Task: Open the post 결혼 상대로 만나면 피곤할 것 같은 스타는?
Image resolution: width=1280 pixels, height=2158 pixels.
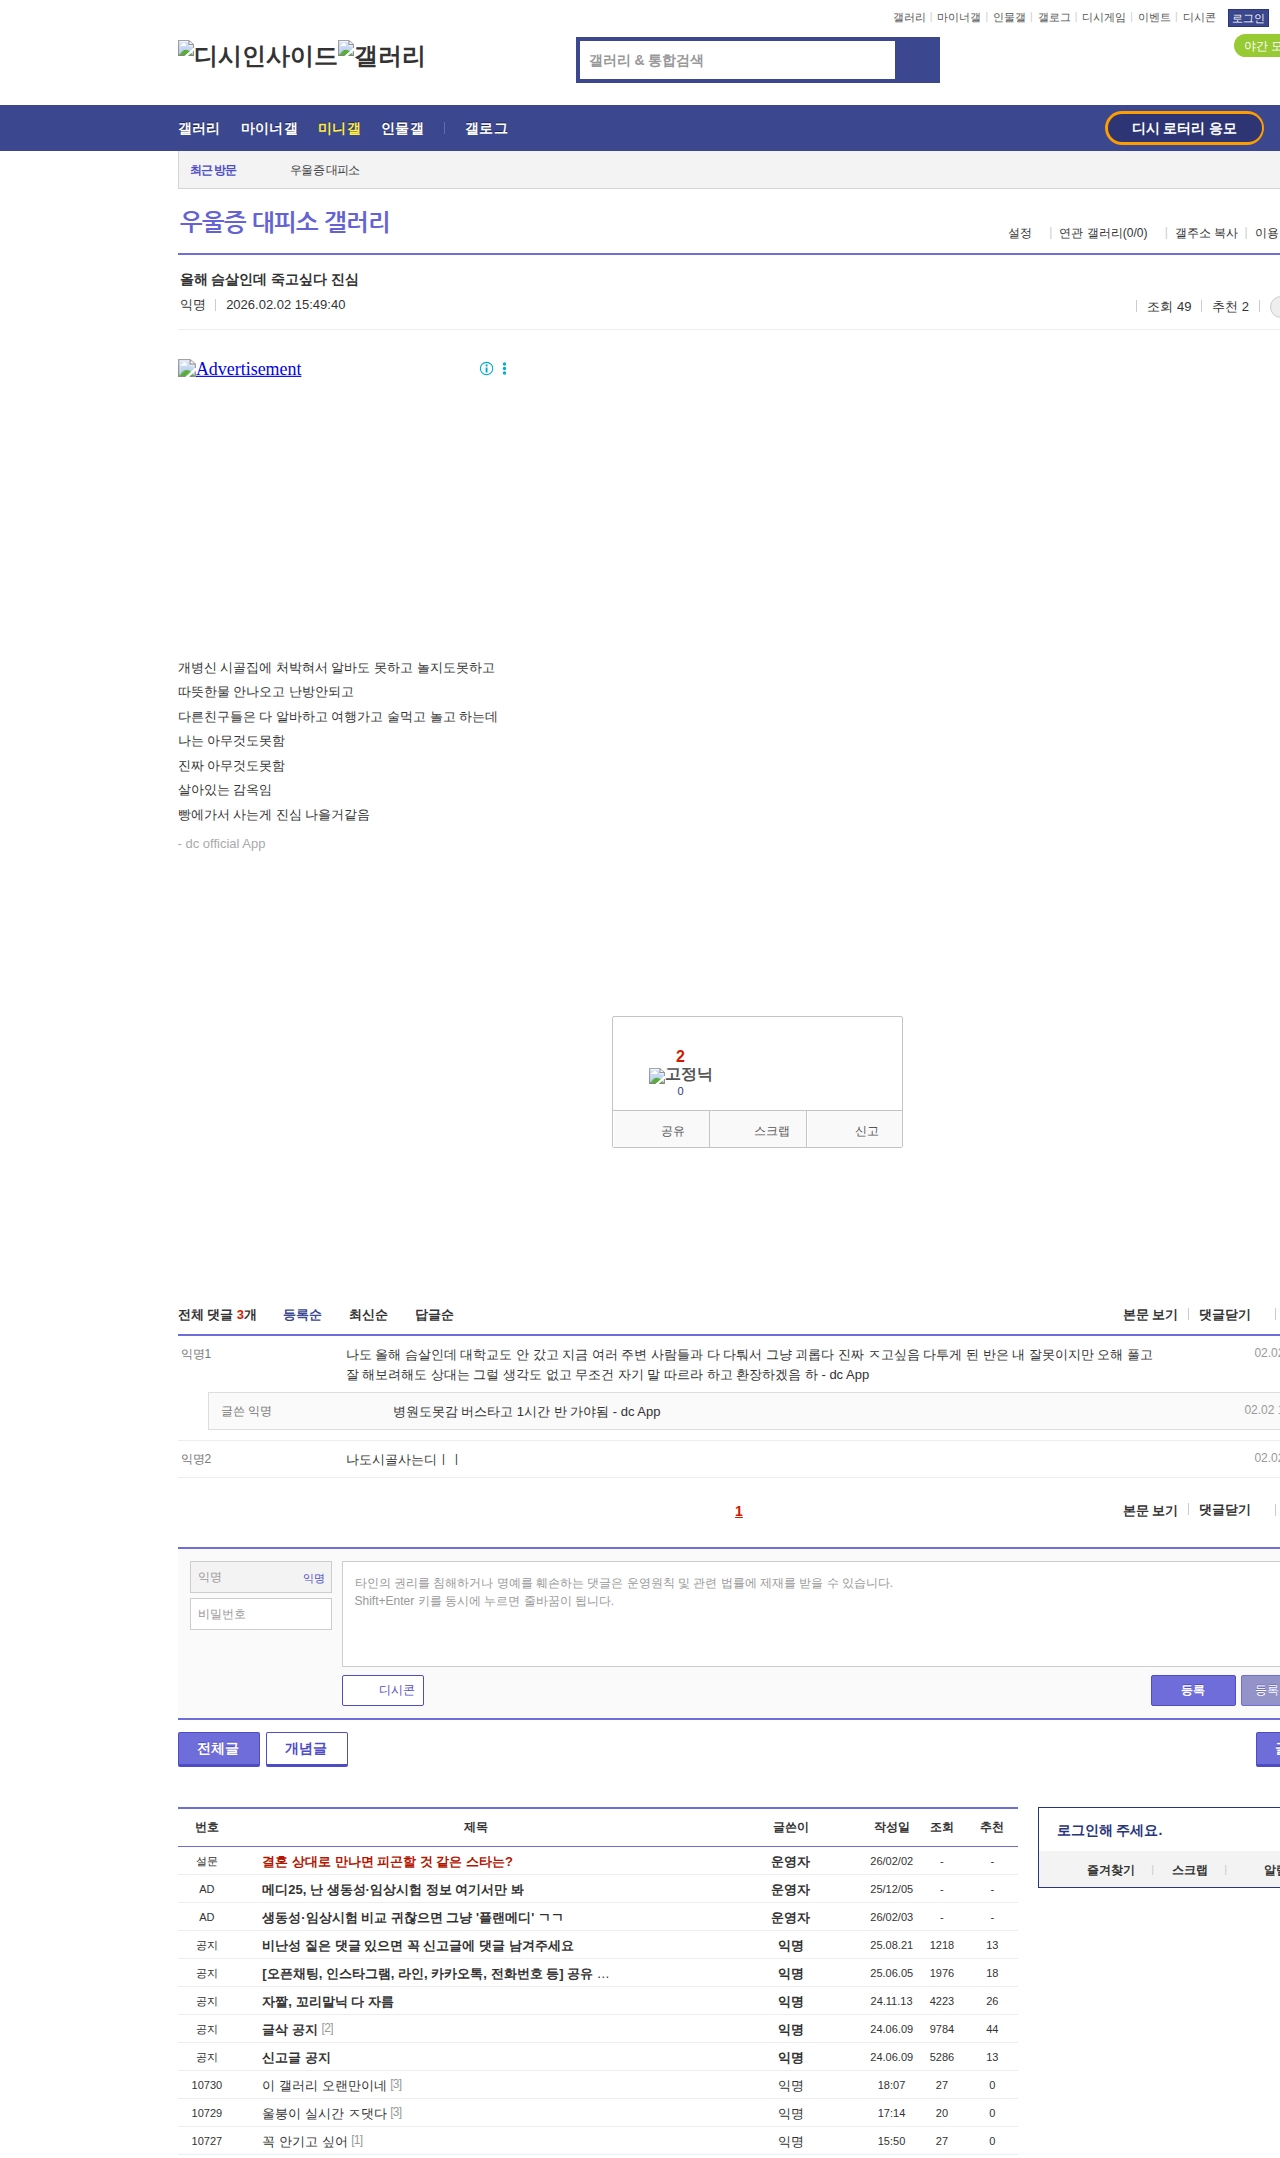Action: [x=387, y=1862]
